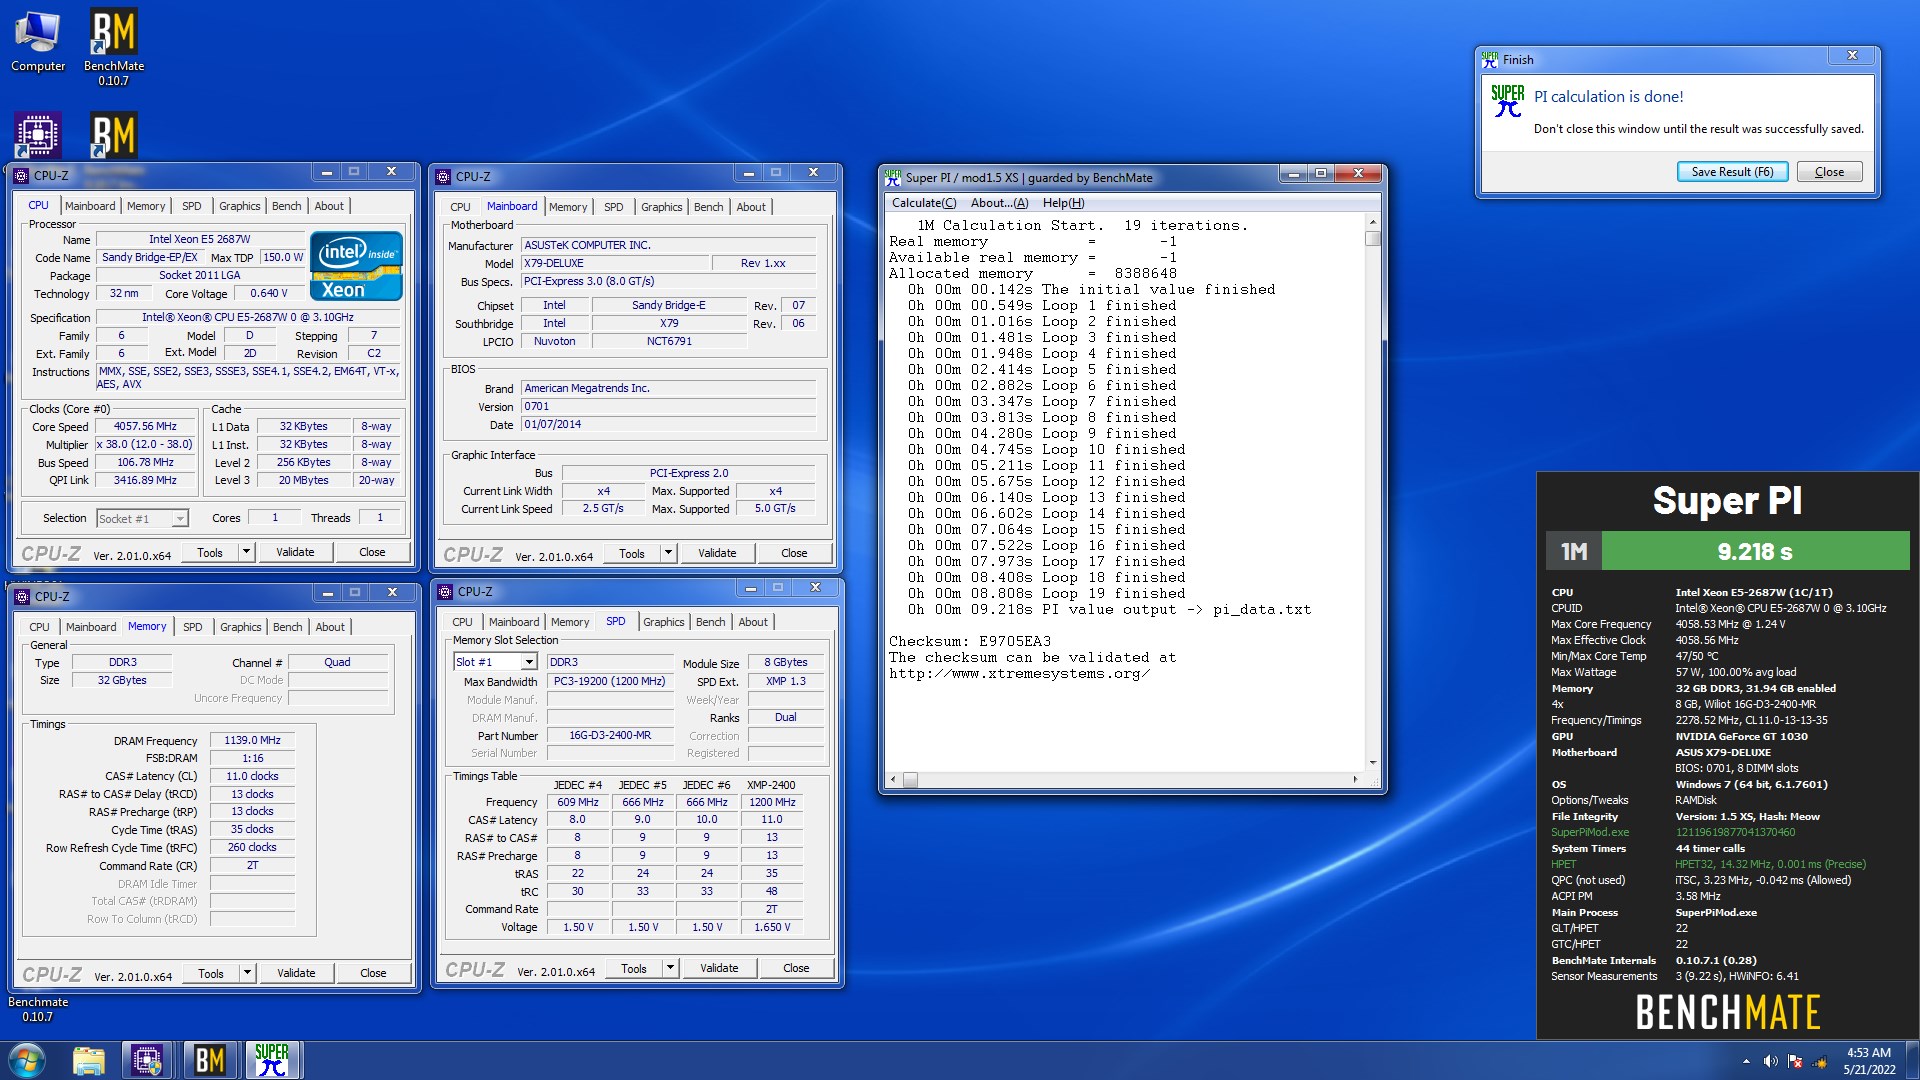1920x1080 pixels.
Task: Click the CPU-Z Mainboard window title icon
Action: point(444,176)
